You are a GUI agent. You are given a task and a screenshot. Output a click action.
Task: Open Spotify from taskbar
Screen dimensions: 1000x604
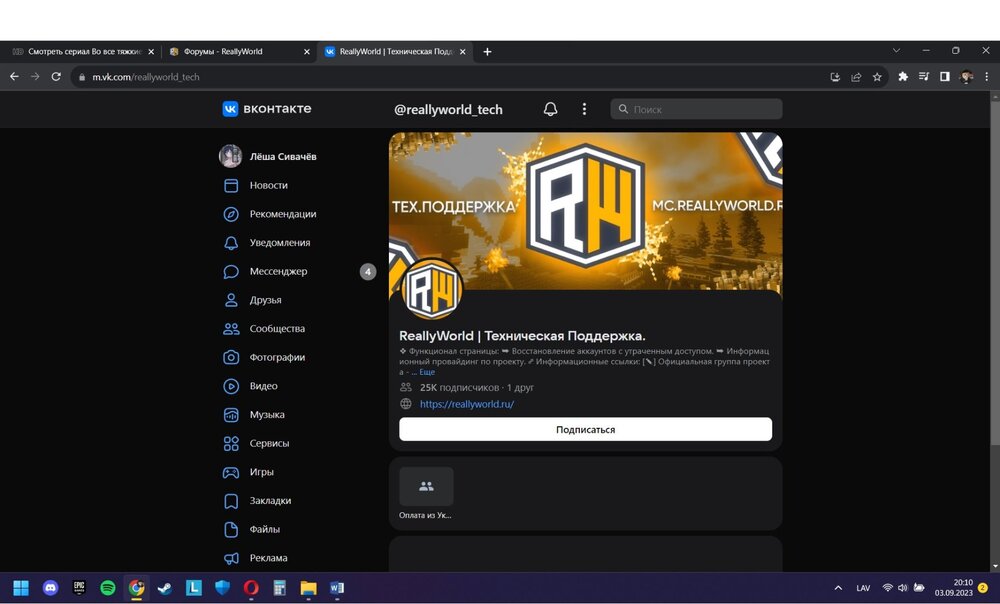click(108, 587)
